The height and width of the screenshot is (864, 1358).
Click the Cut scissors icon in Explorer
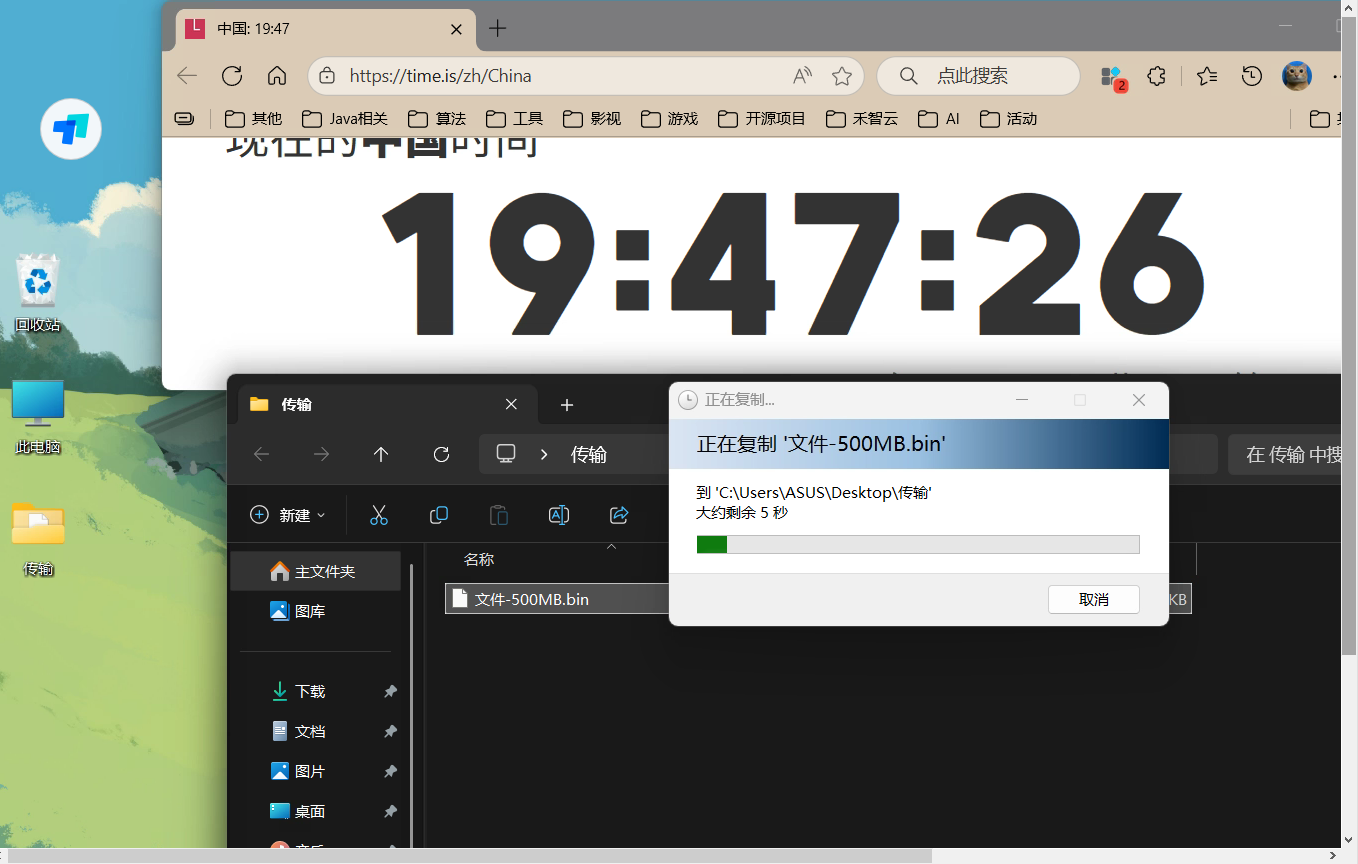pos(379,515)
